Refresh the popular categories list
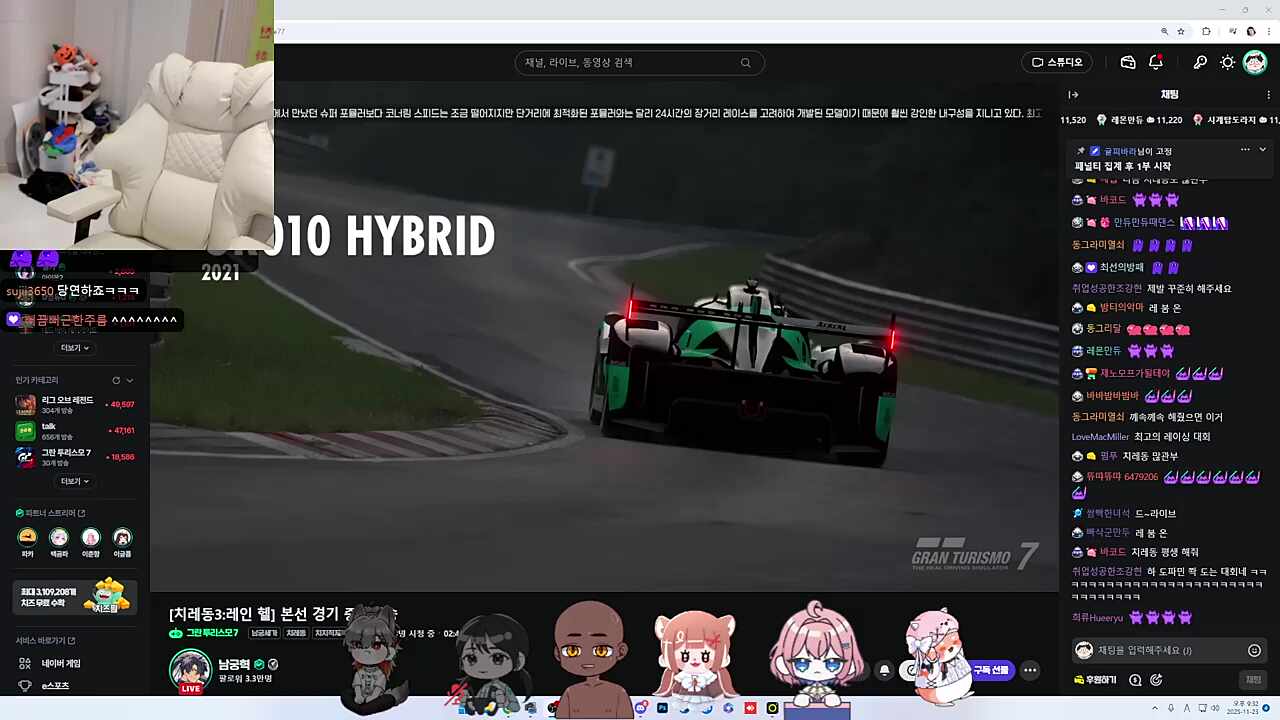 pyautogui.click(x=116, y=380)
